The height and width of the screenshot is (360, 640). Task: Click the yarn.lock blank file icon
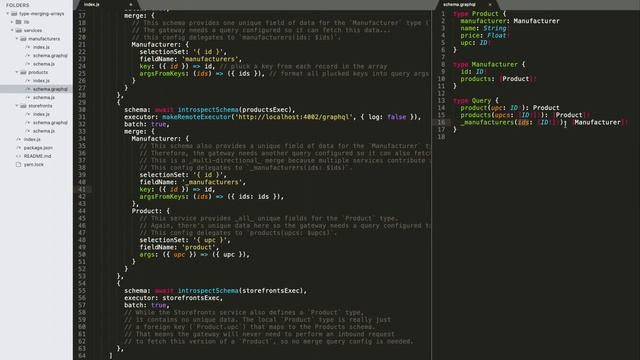click(x=18, y=164)
